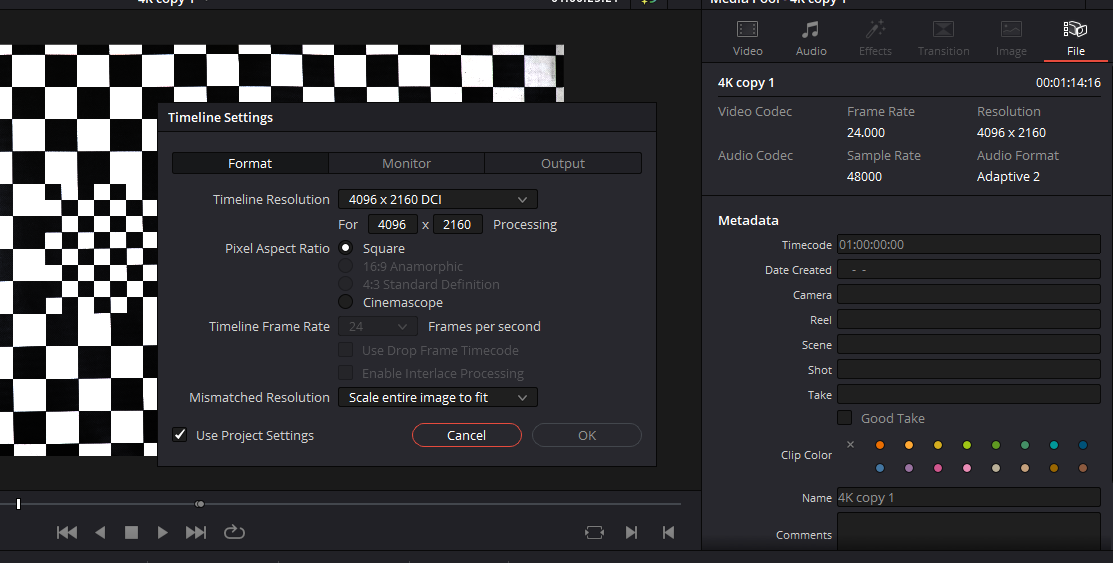
Task: Open the Timeline Frame Rate dropdown
Action: tap(378, 326)
